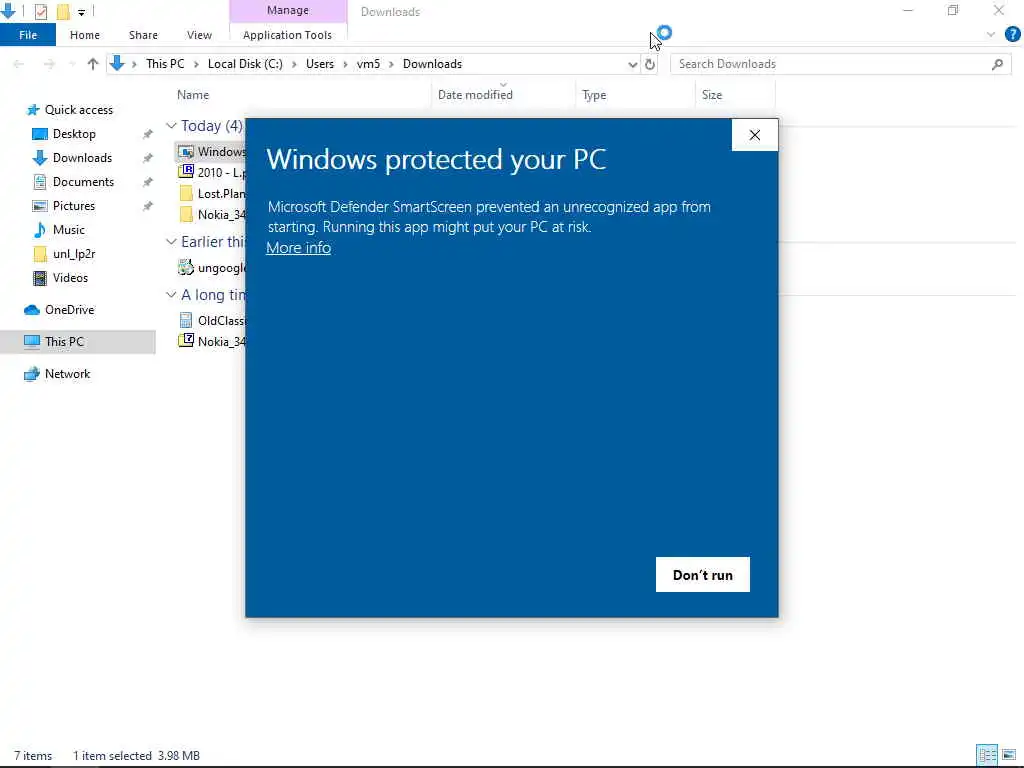Image resolution: width=1024 pixels, height=768 pixels.
Task: Close the SmartScreen dialog with X
Action: (x=755, y=135)
